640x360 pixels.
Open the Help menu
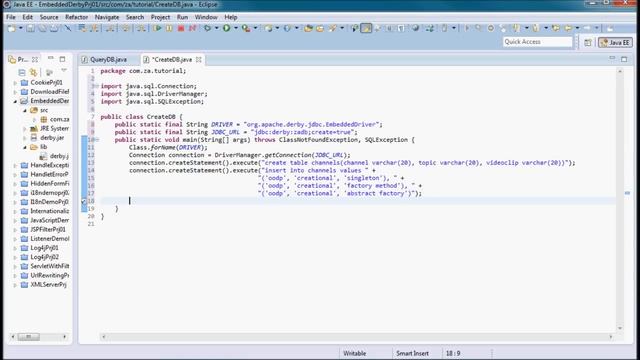(x=231, y=17)
